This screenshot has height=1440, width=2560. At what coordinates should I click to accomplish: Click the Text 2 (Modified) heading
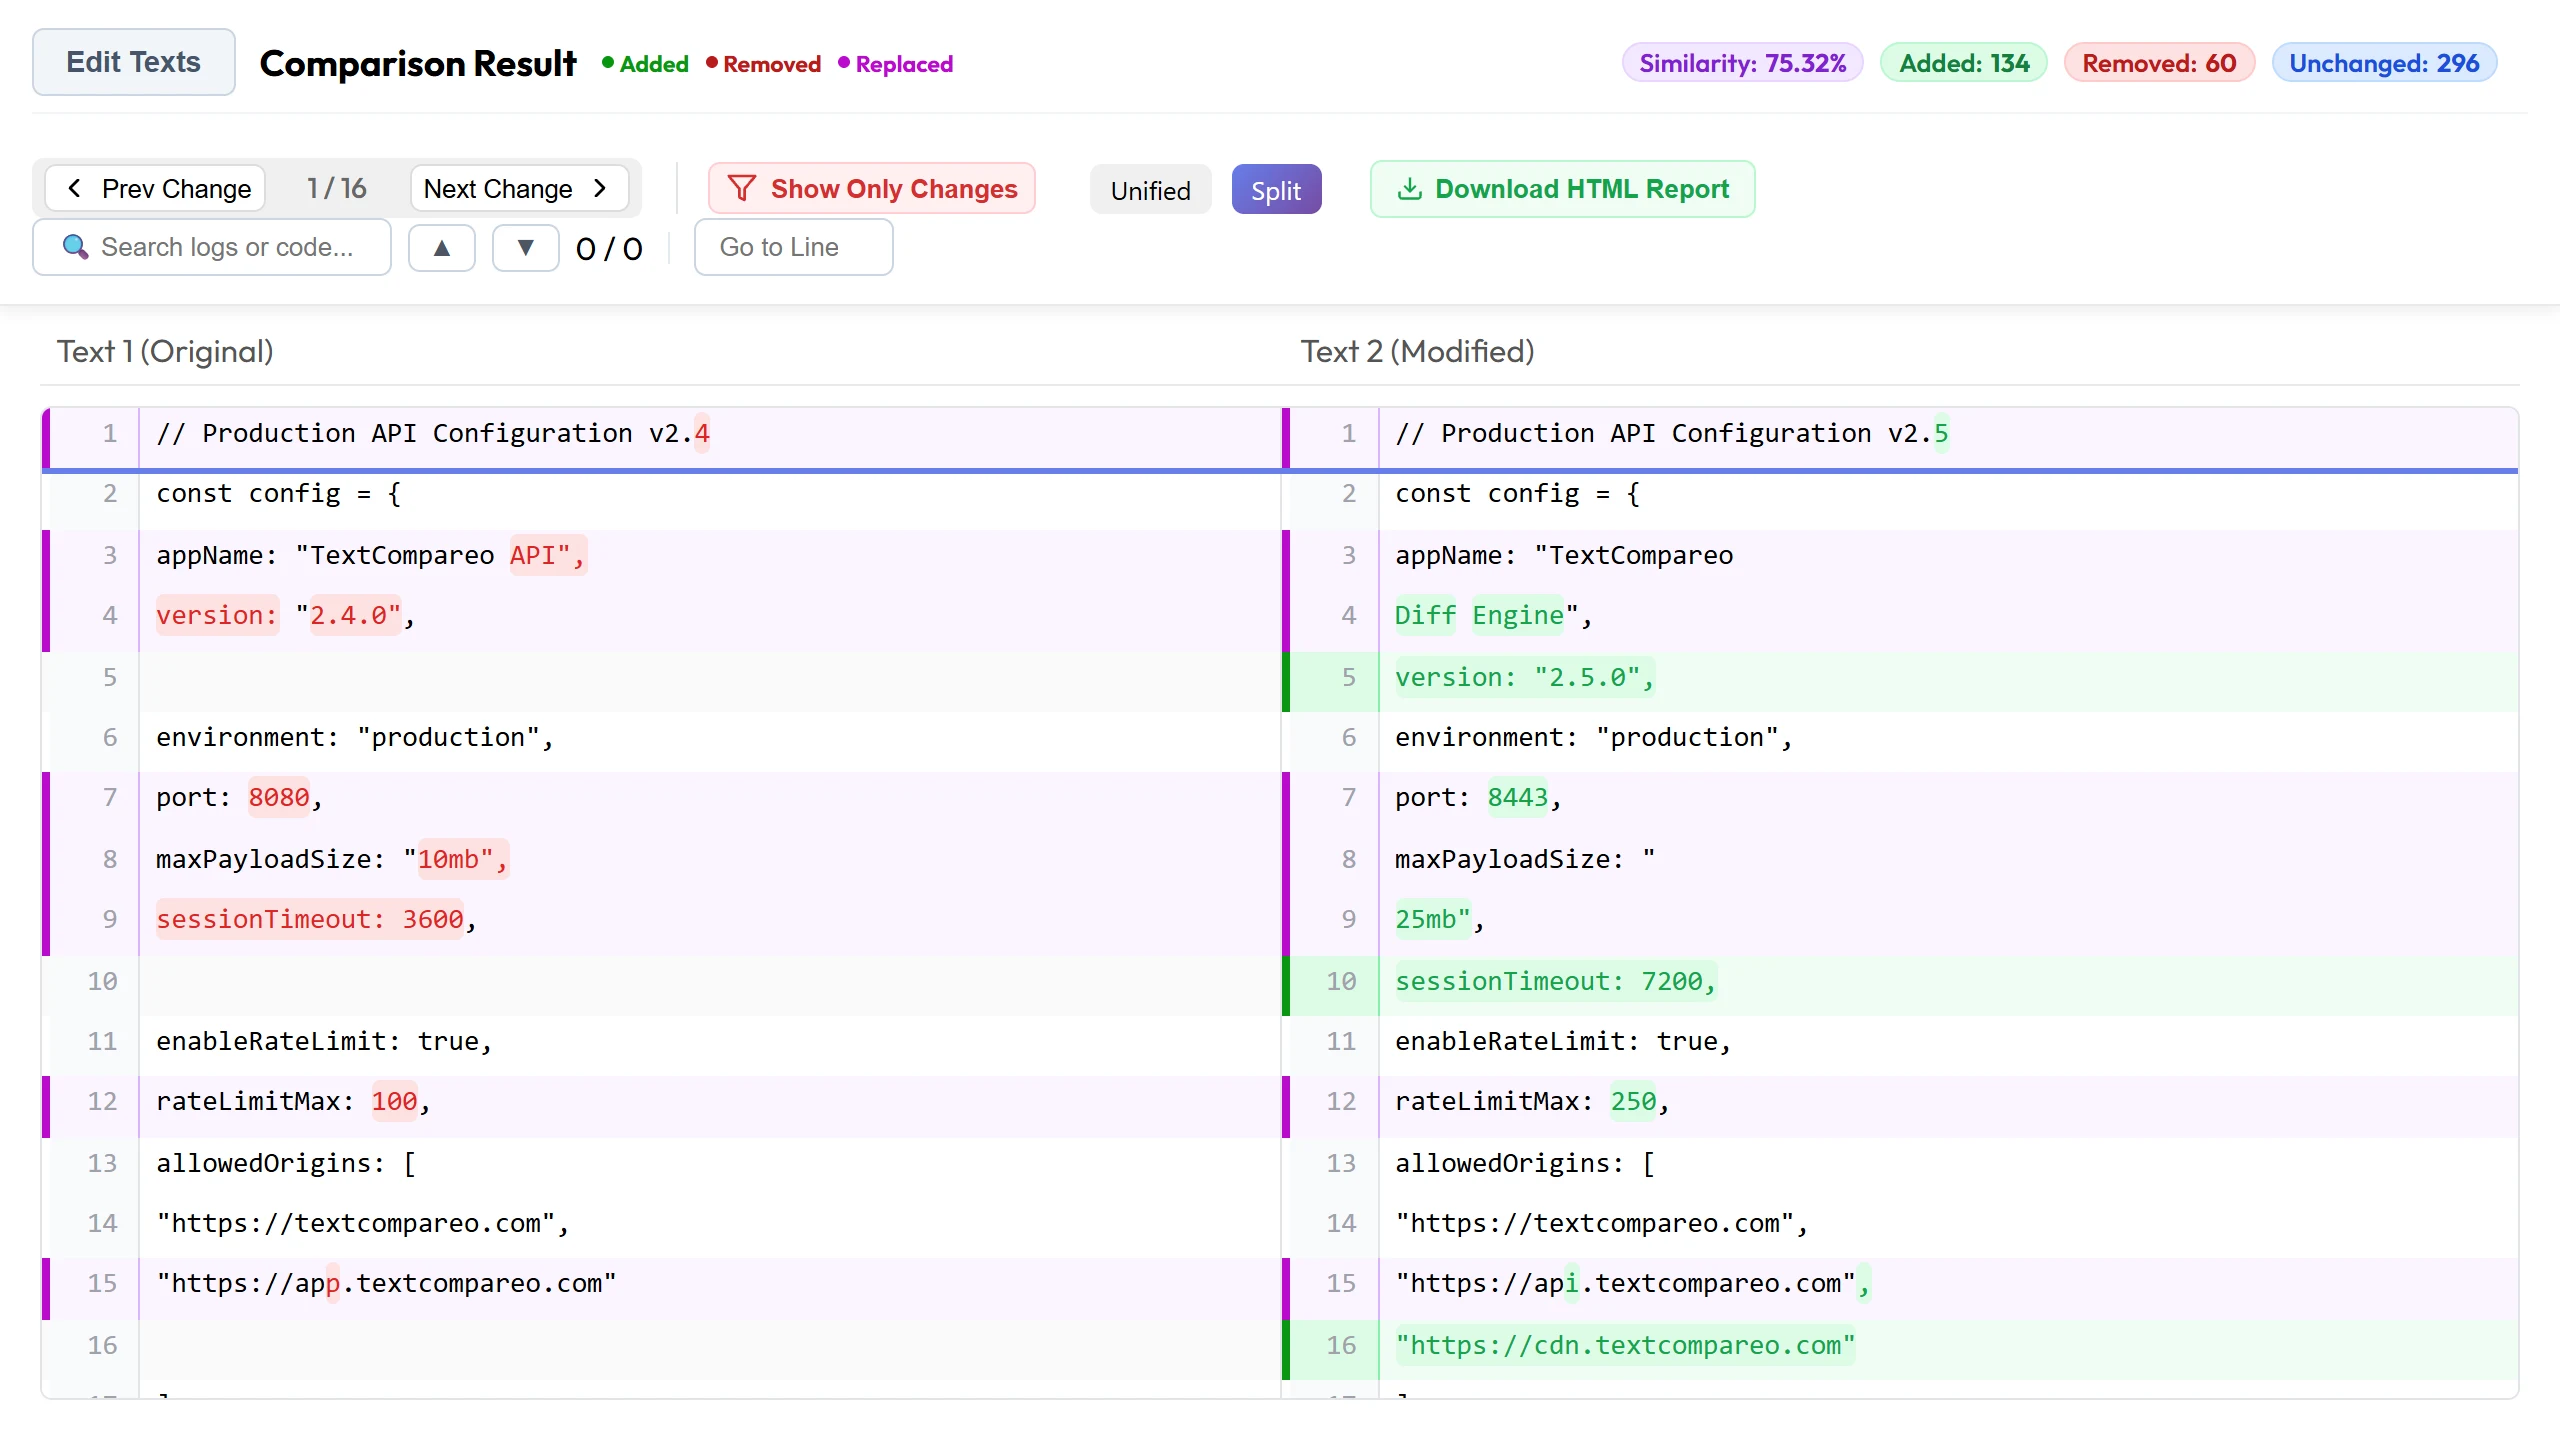coord(1417,351)
